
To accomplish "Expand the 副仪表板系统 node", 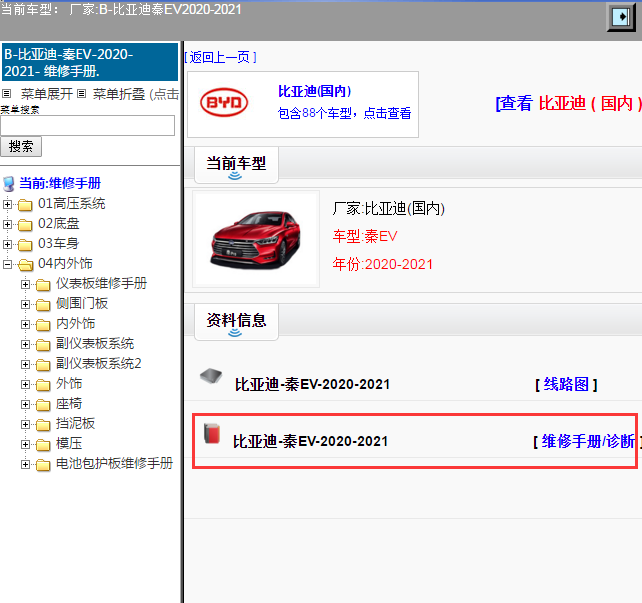I will point(25,344).
